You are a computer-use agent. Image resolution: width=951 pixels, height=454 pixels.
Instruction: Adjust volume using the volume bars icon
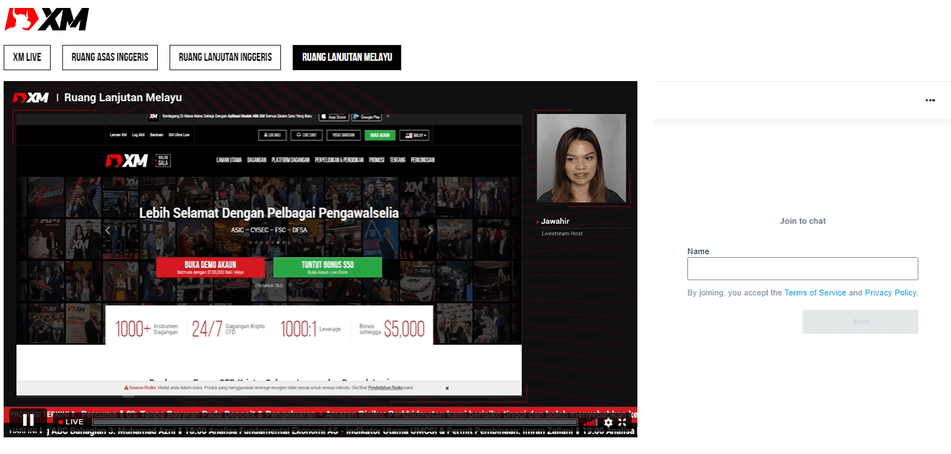click(x=593, y=422)
